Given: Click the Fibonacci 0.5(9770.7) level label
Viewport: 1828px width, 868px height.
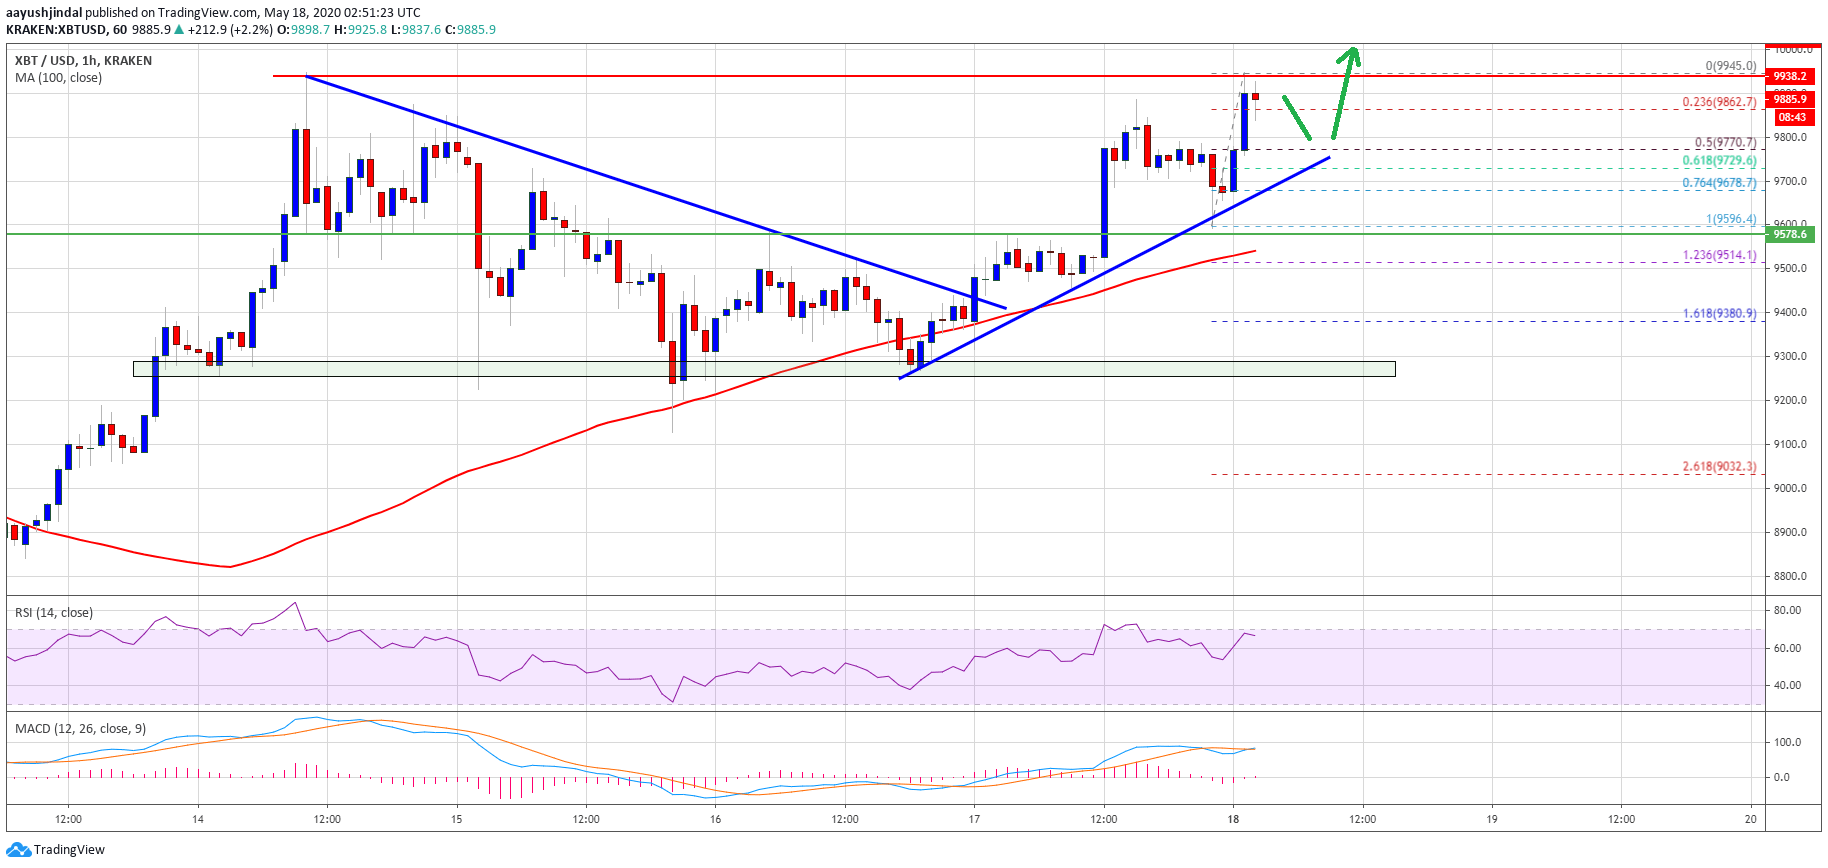Looking at the screenshot, I should pos(1725,143).
